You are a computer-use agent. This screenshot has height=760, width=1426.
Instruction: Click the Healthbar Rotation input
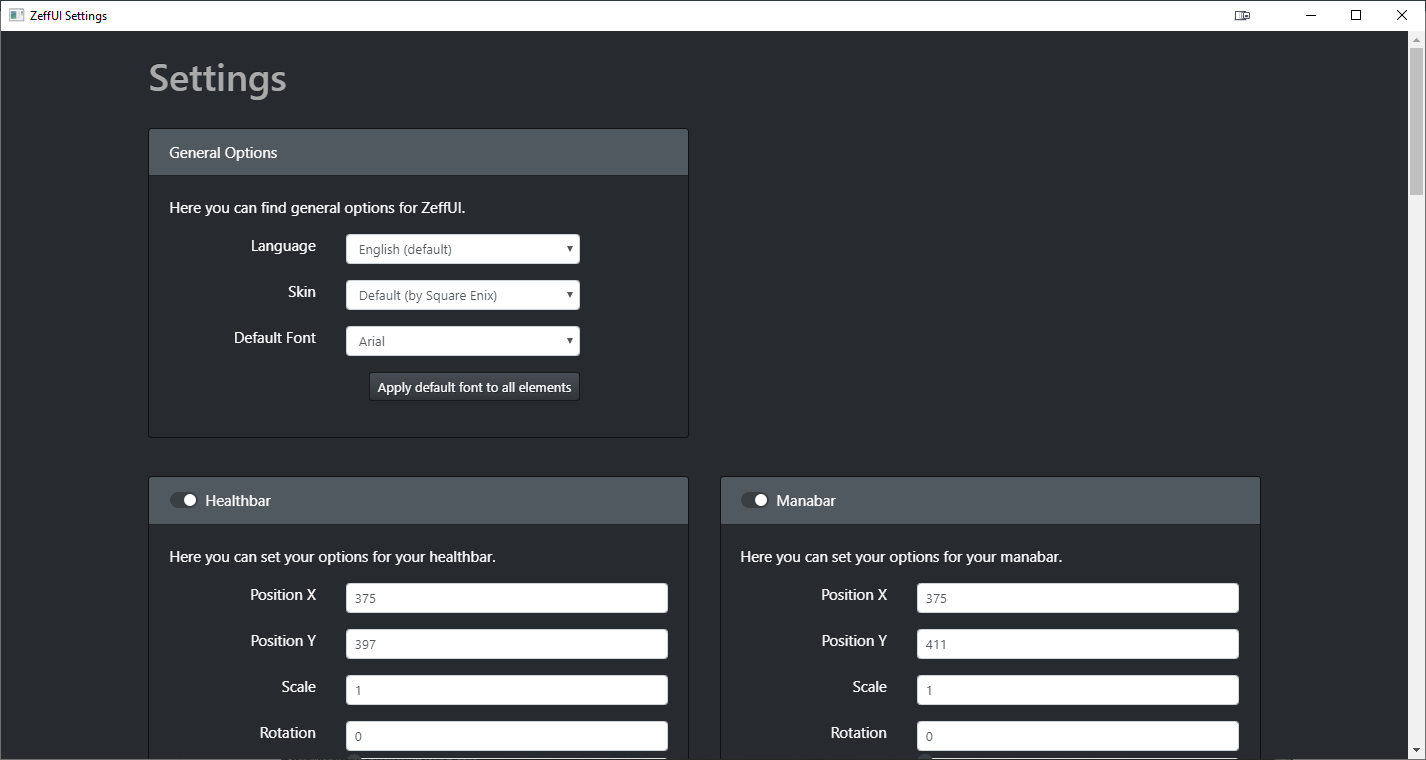click(506, 735)
